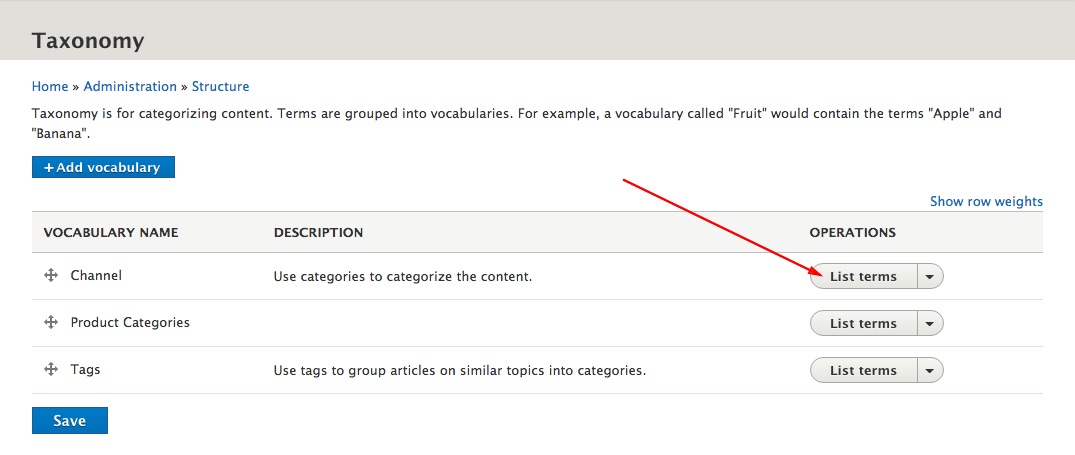
Task: Toggle Show row weights
Action: tap(986, 201)
